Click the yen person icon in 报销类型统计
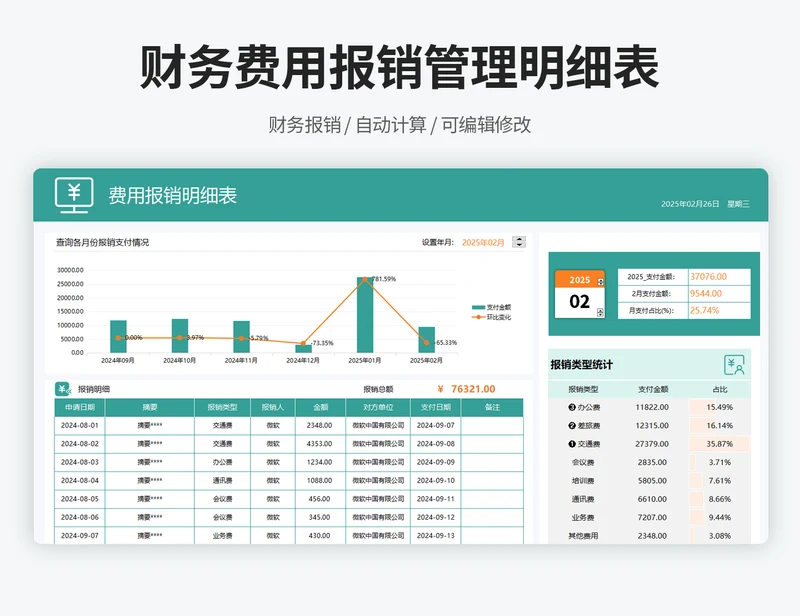 click(734, 365)
